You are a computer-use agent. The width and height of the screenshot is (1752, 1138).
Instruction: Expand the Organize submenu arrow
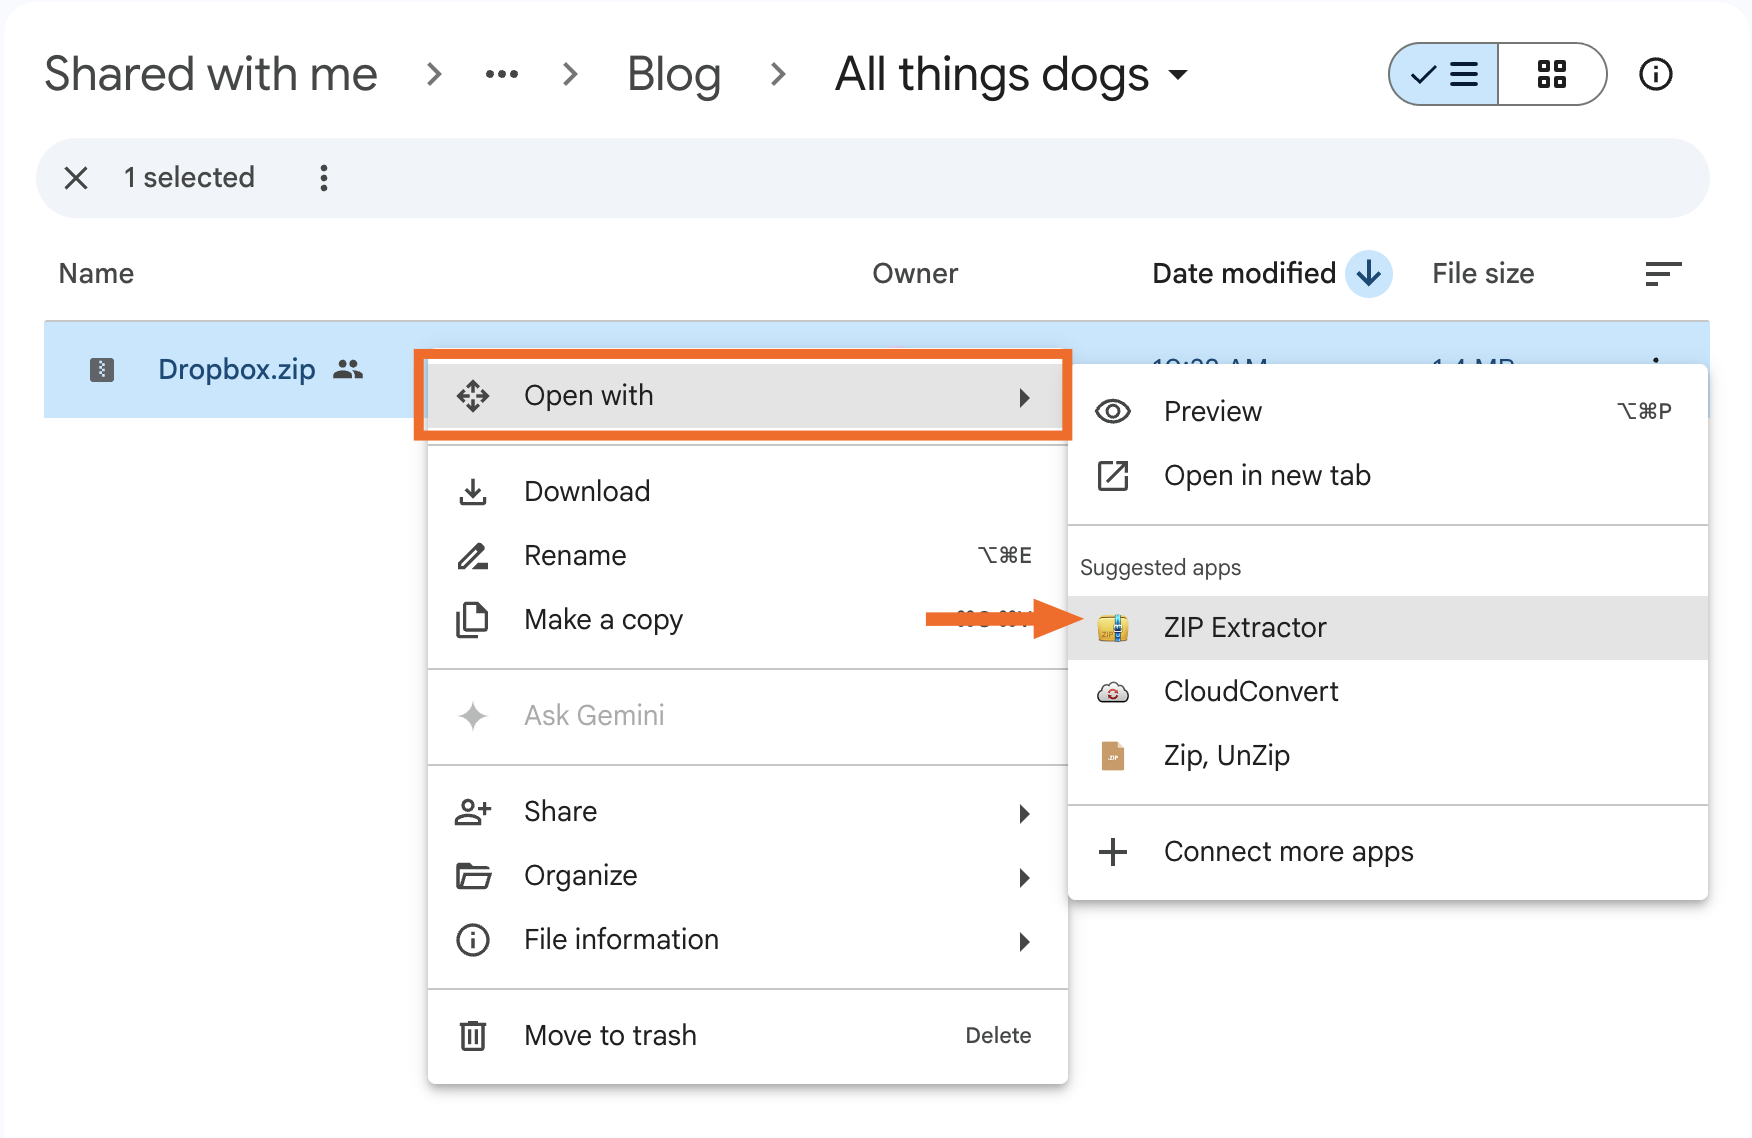(x=1024, y=877)
